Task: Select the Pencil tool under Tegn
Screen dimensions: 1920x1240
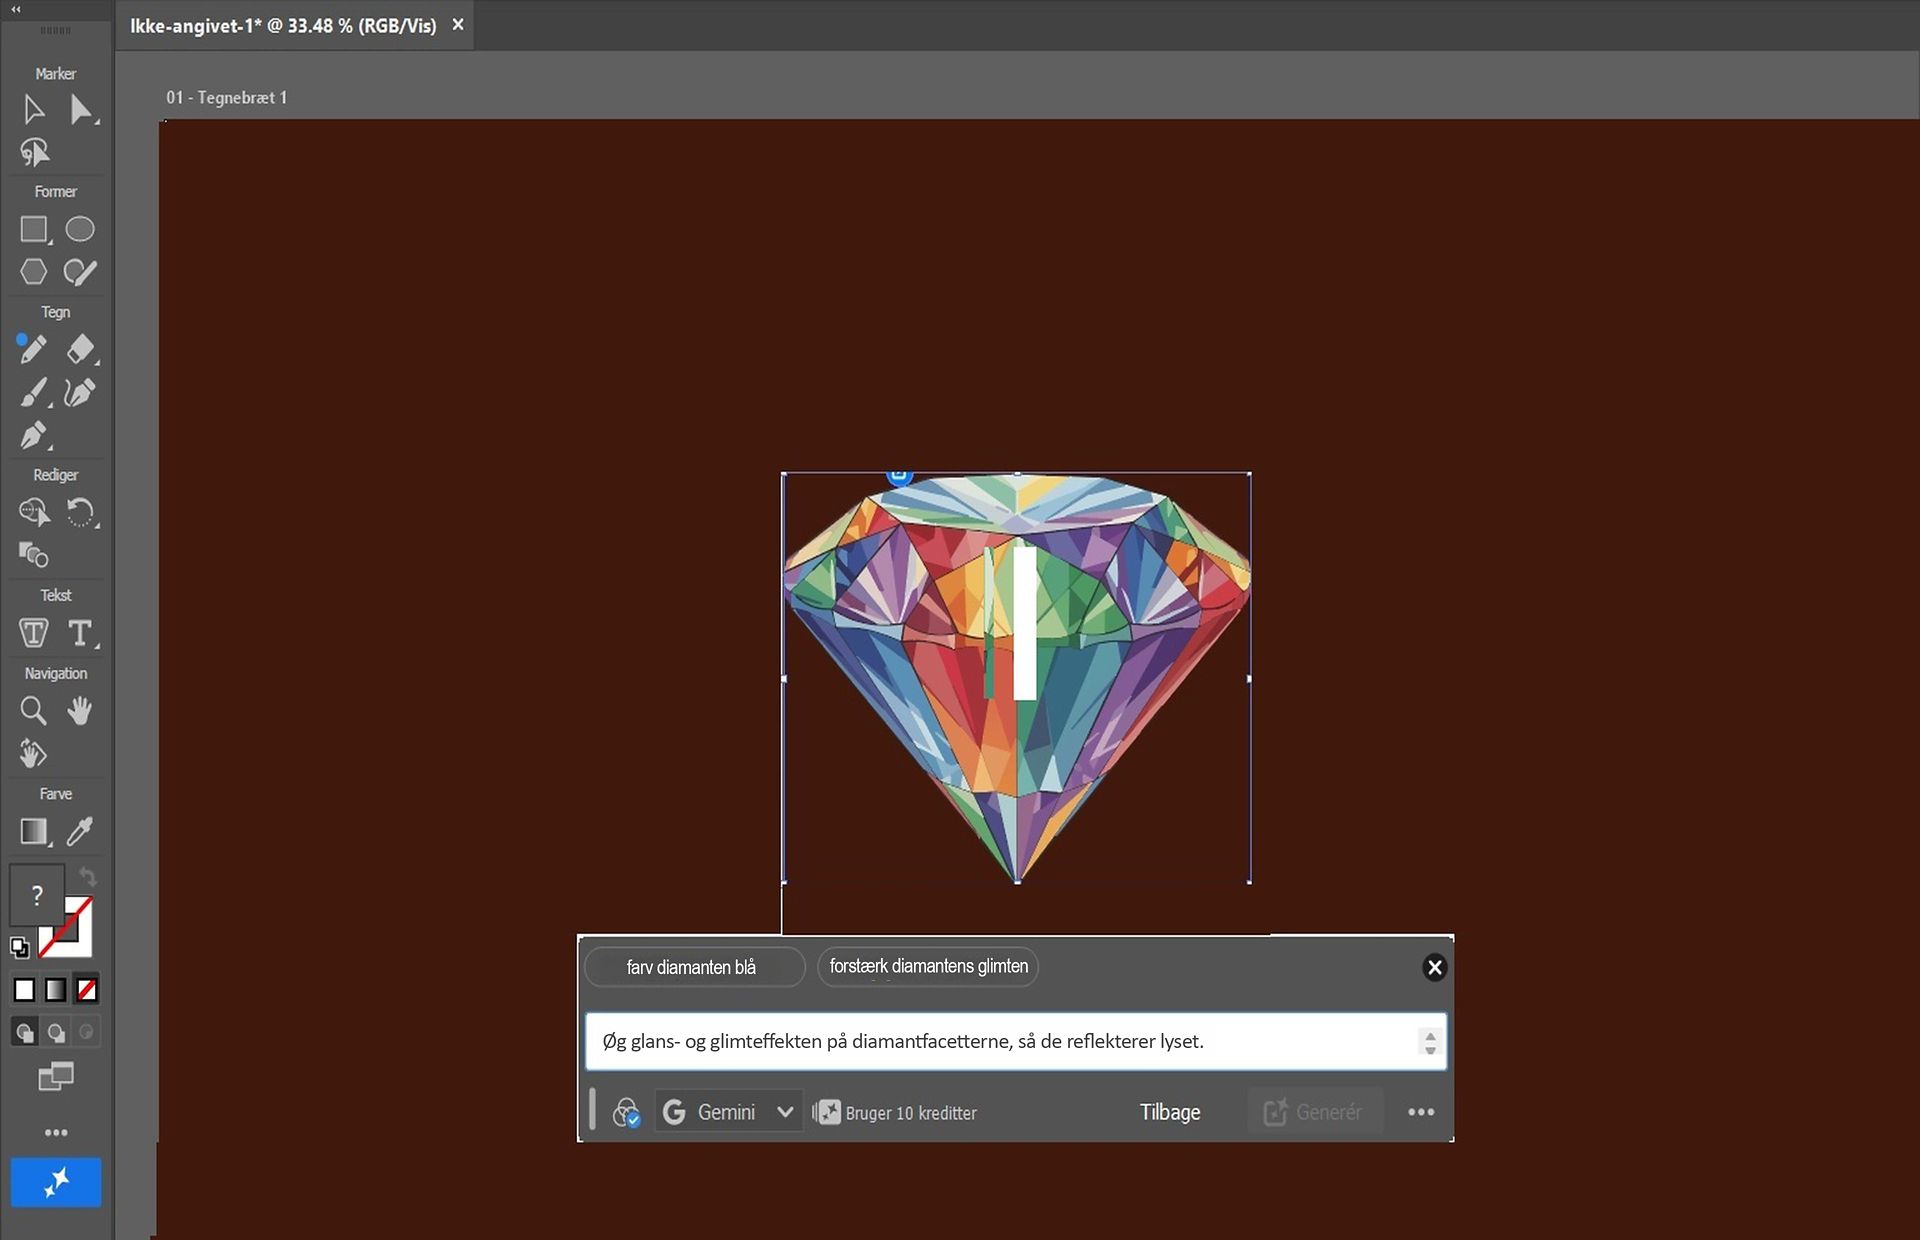Action: pos(32,348)
